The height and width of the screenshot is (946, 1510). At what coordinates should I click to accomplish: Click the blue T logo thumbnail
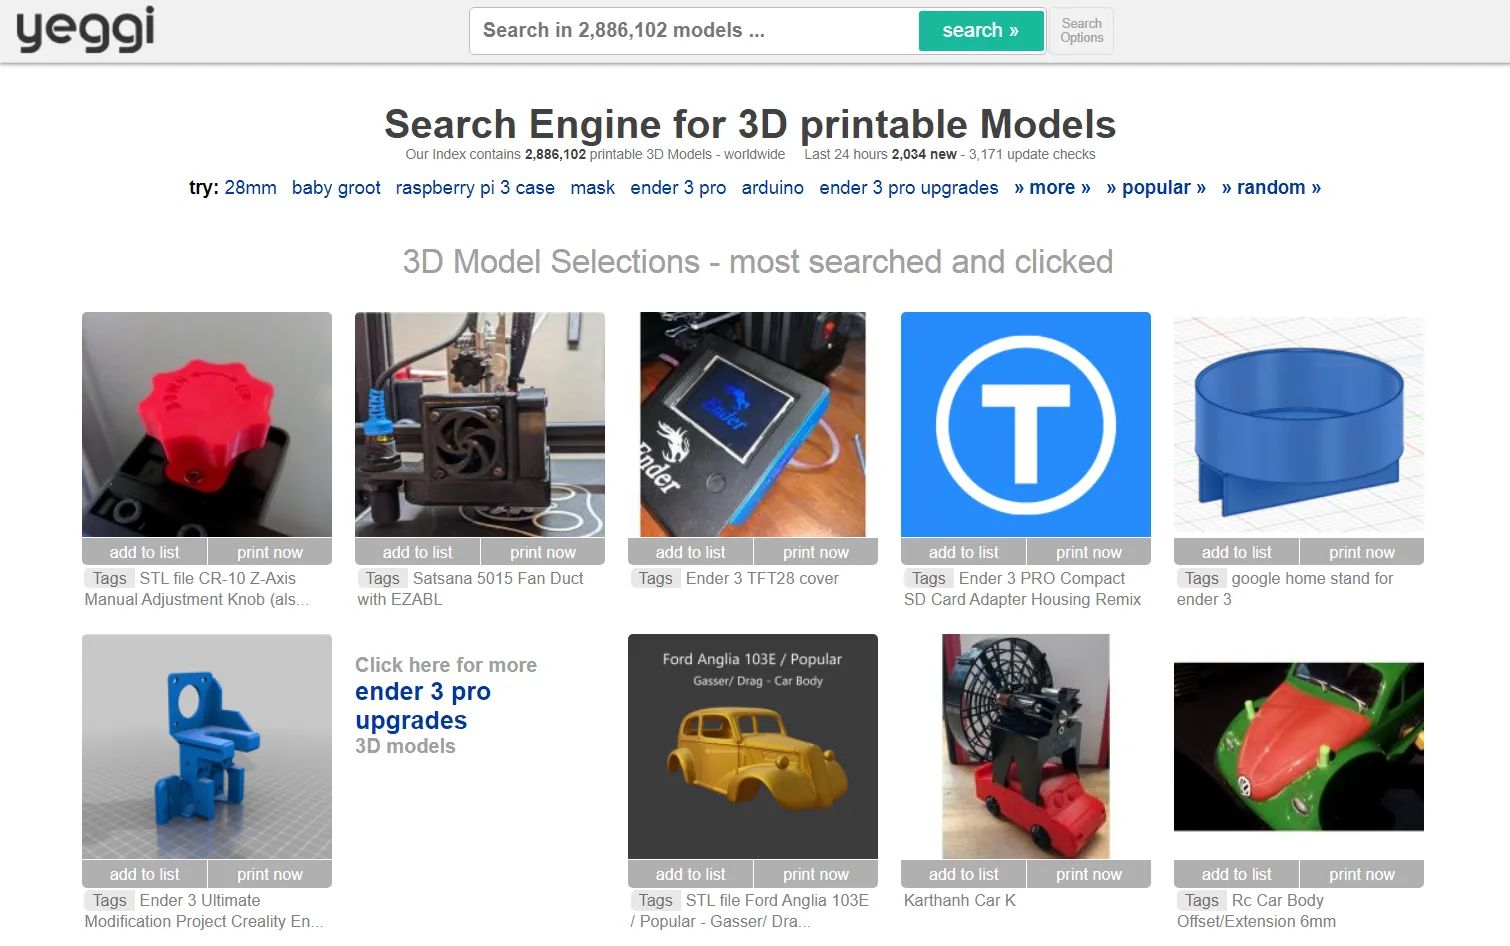point(1026,424)
